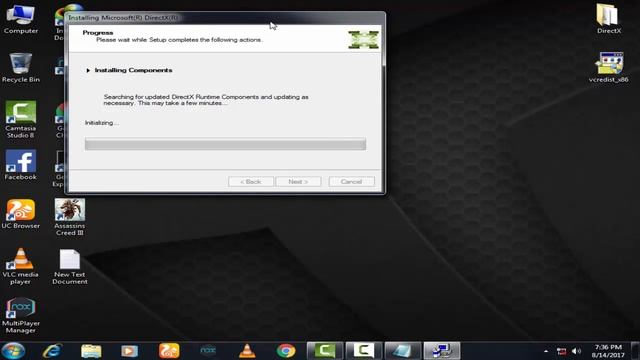Click the Show desktop strip
The image size is (640, 360).
[x=636, y=351]
